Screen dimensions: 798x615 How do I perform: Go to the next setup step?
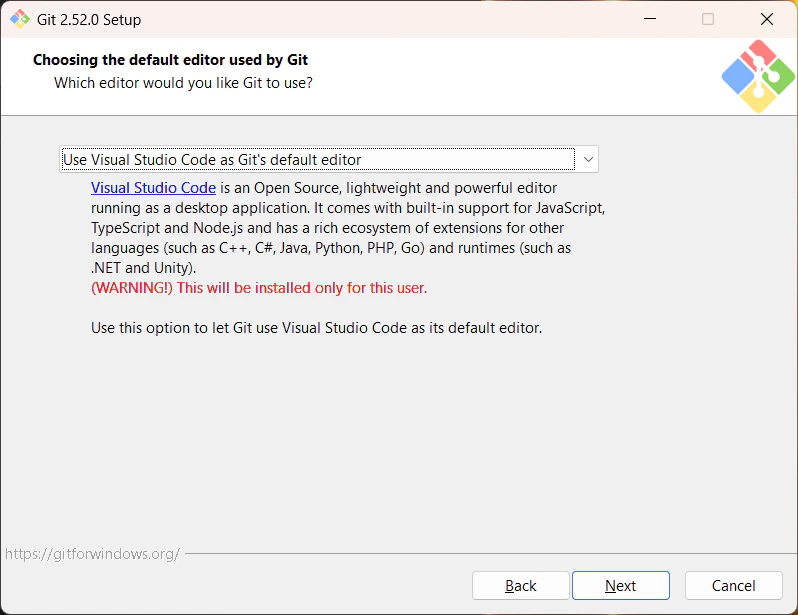click(x=620, y=585)
